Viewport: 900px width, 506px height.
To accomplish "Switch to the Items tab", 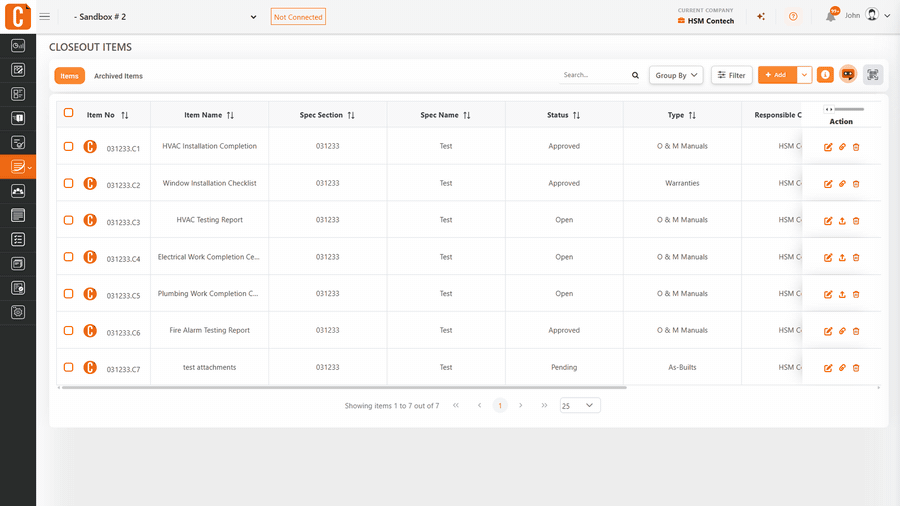I will 69,76.
